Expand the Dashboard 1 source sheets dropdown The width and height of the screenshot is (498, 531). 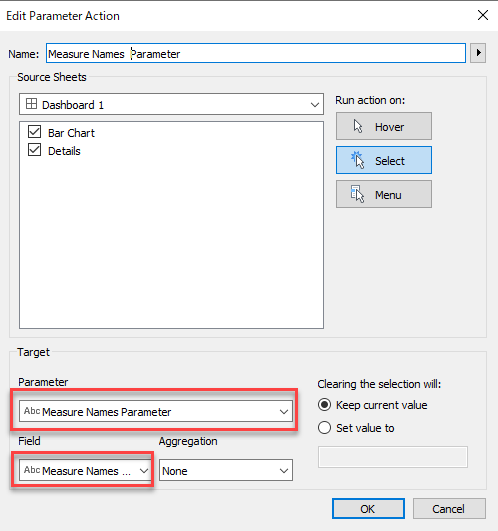coord(171,104)
